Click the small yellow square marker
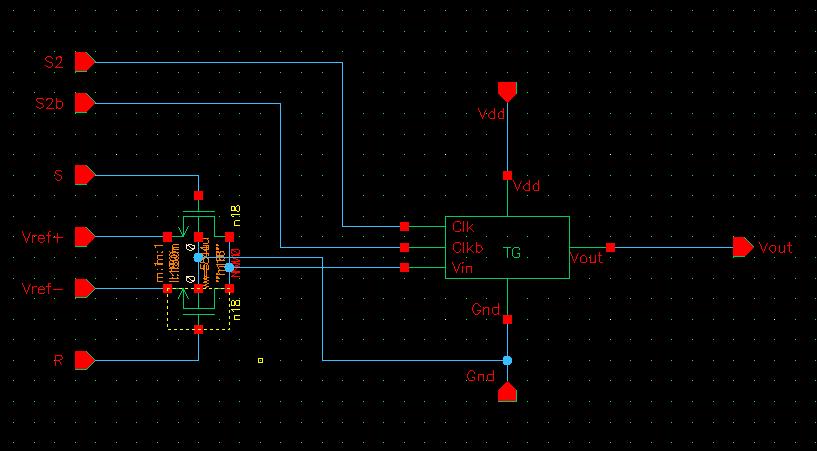The image size is (817, 451). point(261,360)
